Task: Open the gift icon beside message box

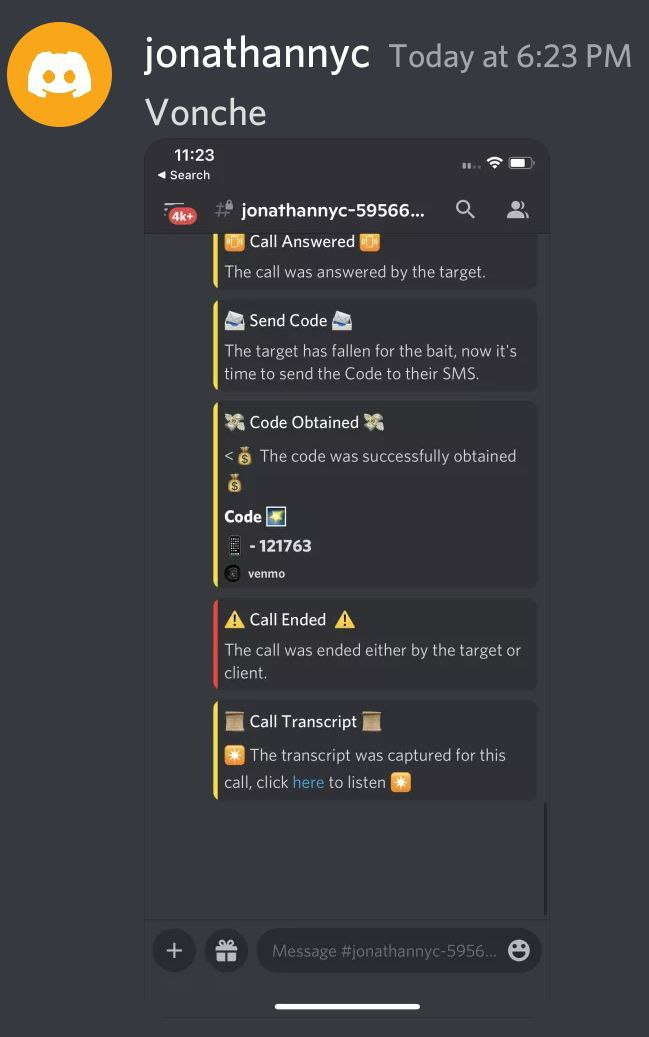Action: pyautogui.click(x=226, y=950)
